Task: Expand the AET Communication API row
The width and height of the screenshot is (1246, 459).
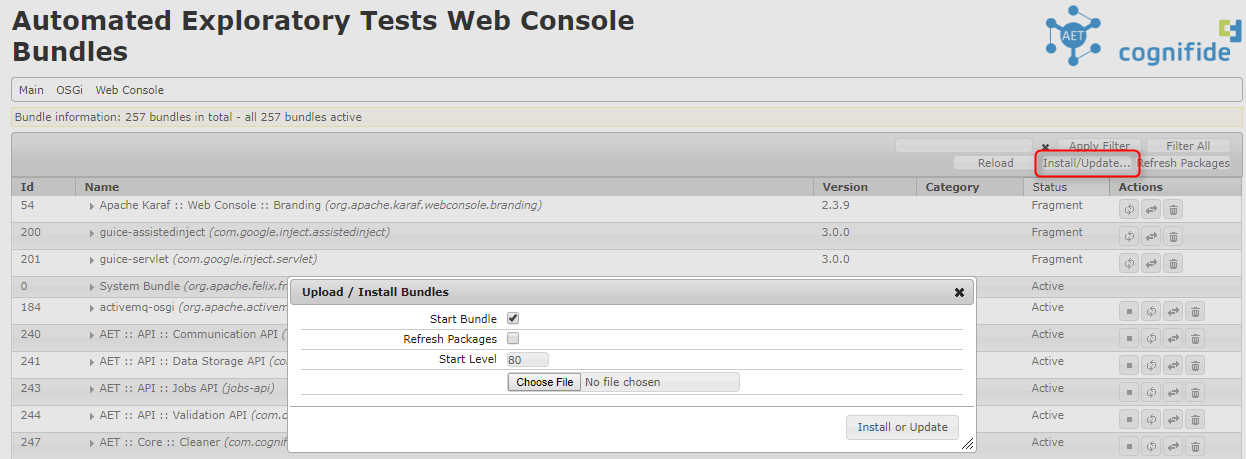Action: click(92, 335)
